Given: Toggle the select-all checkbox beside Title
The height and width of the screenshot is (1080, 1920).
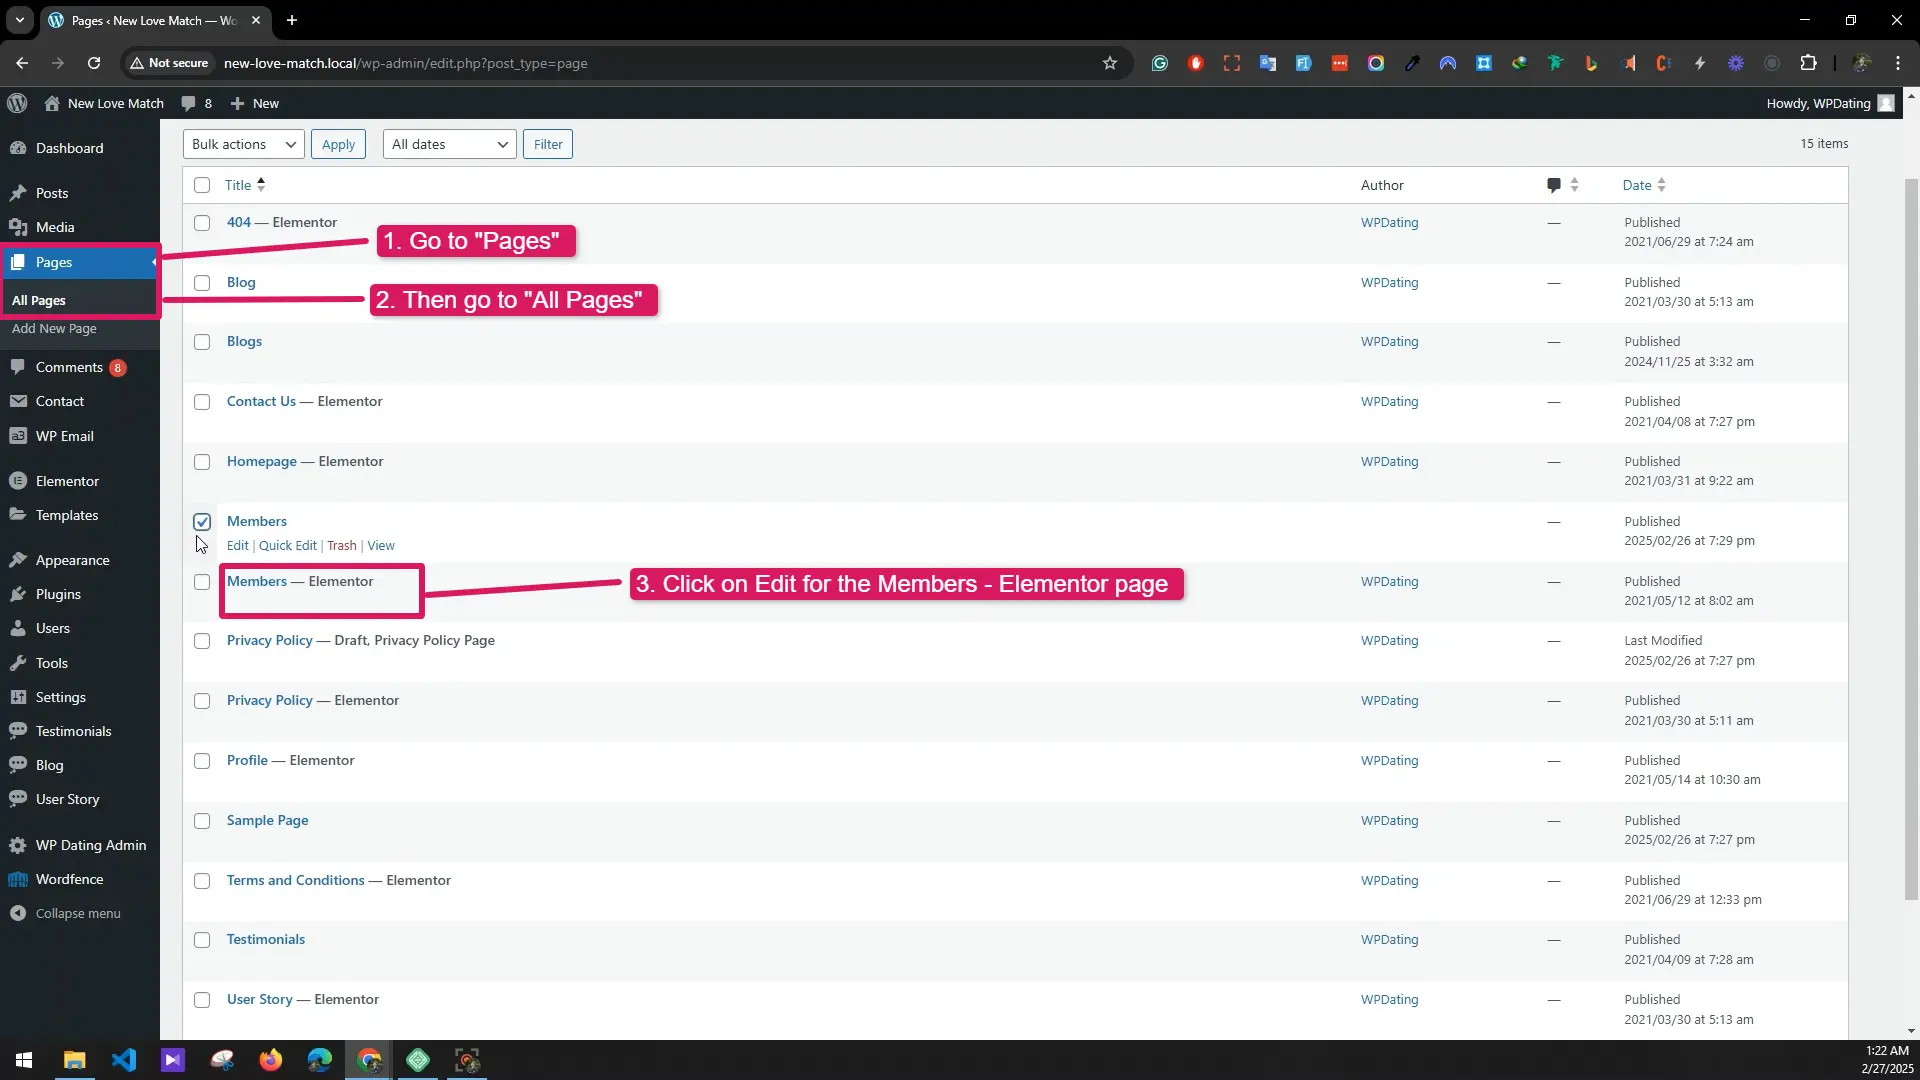Looking at the screenshot, I should (x=202, y=185).
